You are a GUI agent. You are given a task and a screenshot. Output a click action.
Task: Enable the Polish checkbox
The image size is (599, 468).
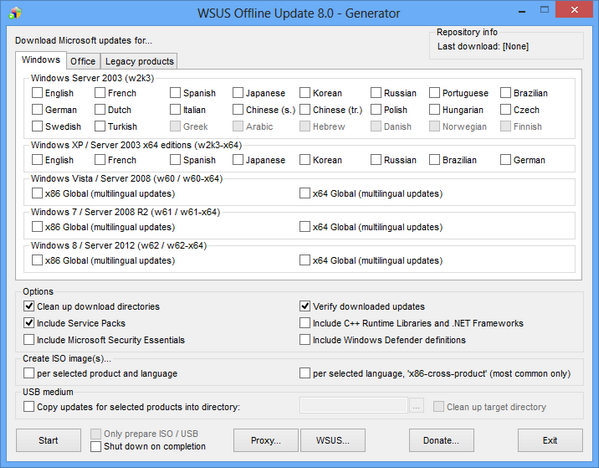click(x=376, y=110)
